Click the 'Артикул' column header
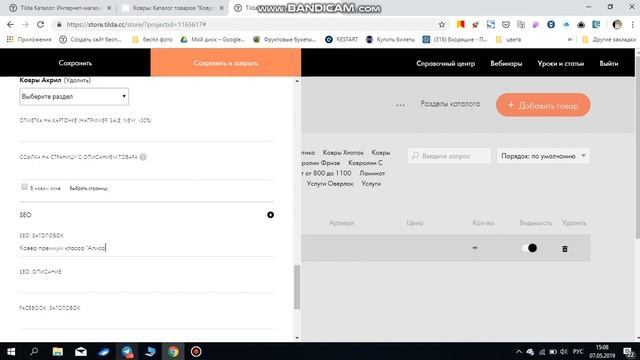 (342, 223)
